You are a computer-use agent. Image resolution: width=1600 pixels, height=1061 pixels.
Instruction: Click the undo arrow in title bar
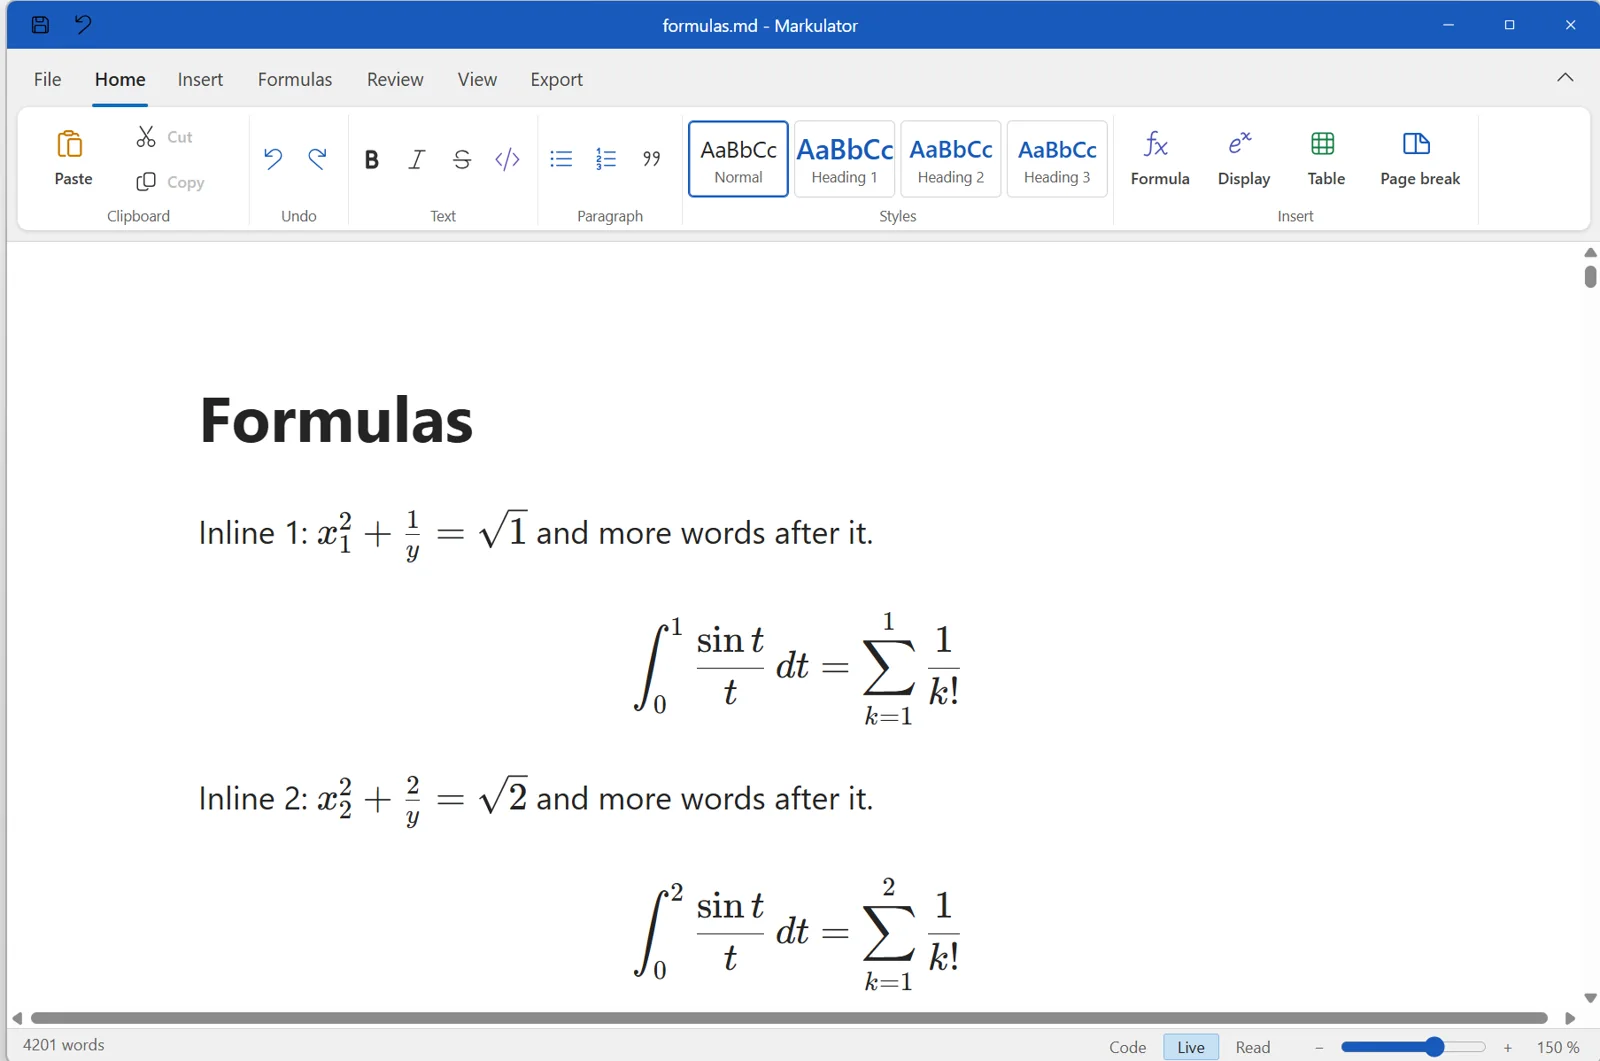point(83,24)
